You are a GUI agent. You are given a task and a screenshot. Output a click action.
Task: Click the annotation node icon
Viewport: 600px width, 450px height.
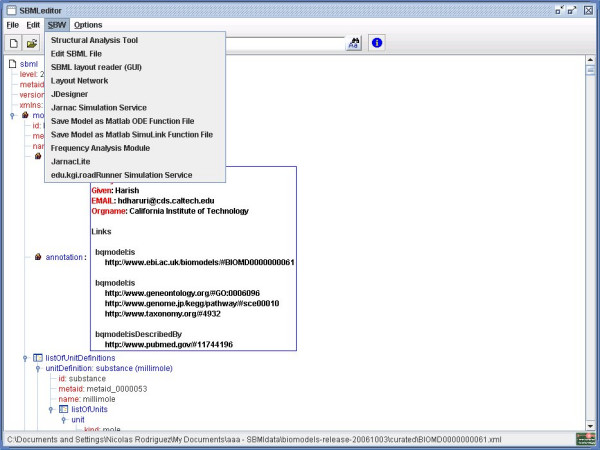tap(38, 256)
